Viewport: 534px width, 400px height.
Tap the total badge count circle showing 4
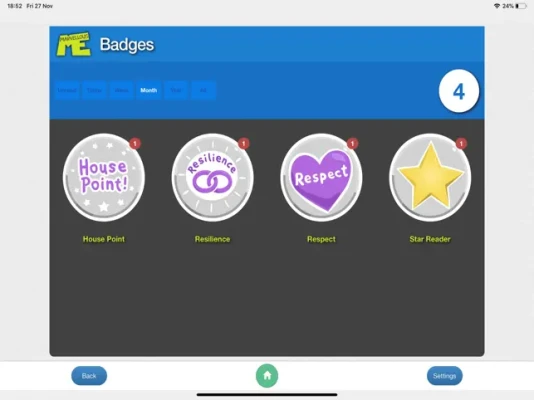coord(459,91)
